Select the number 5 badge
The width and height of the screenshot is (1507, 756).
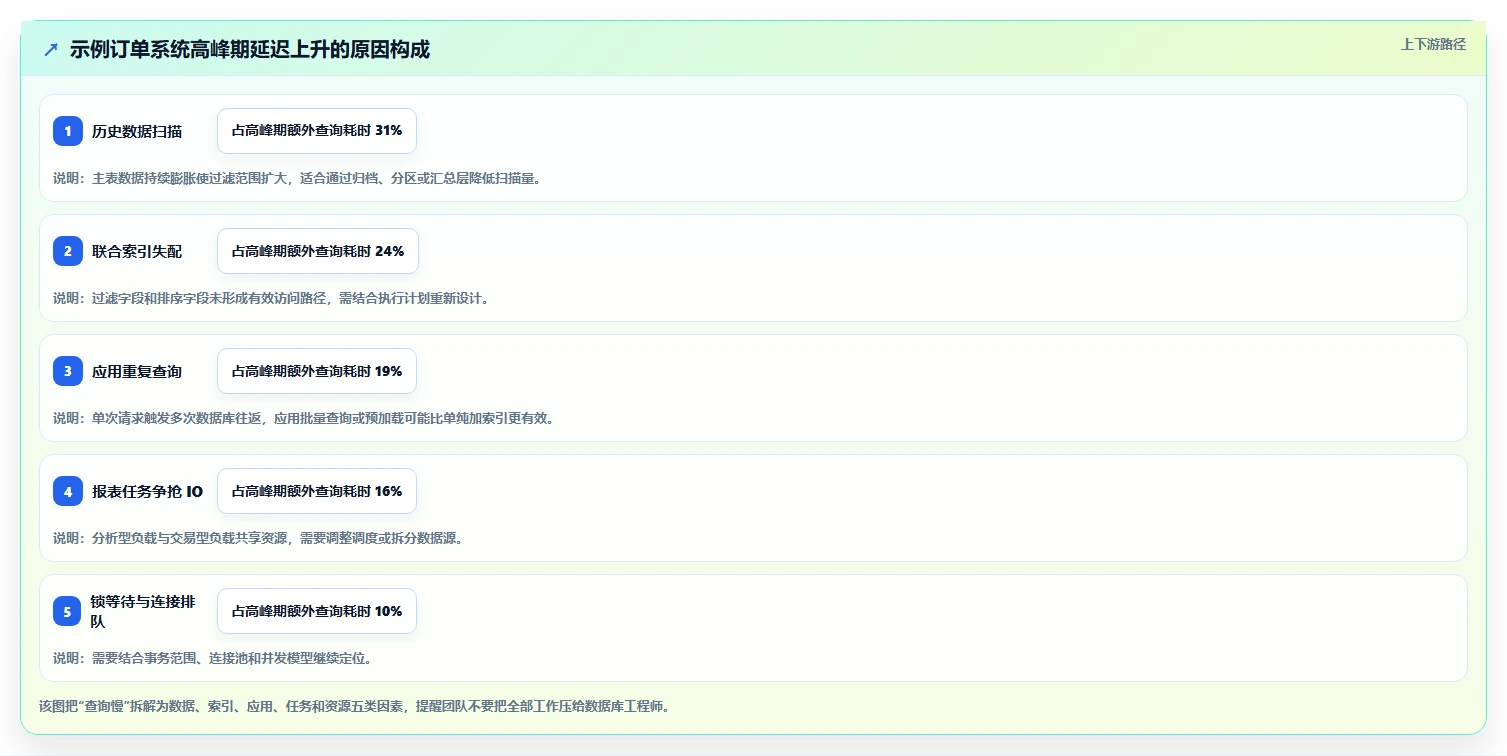tap(68, 611)
